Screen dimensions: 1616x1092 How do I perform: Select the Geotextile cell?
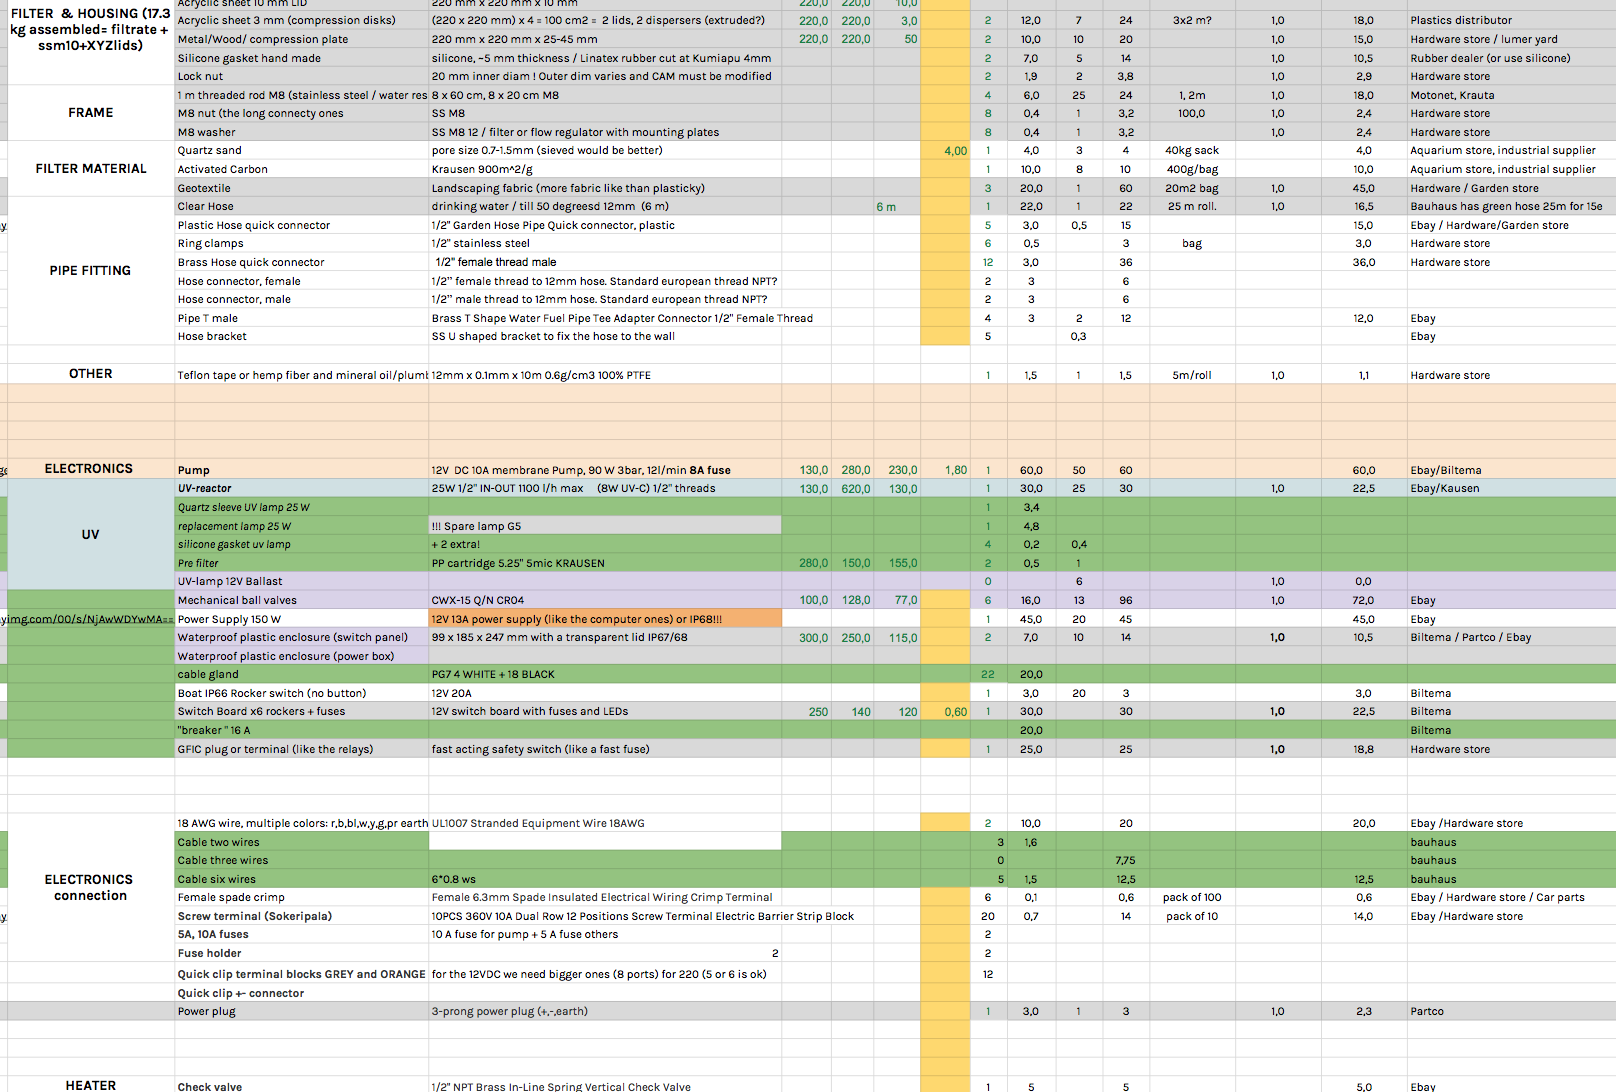302,188
